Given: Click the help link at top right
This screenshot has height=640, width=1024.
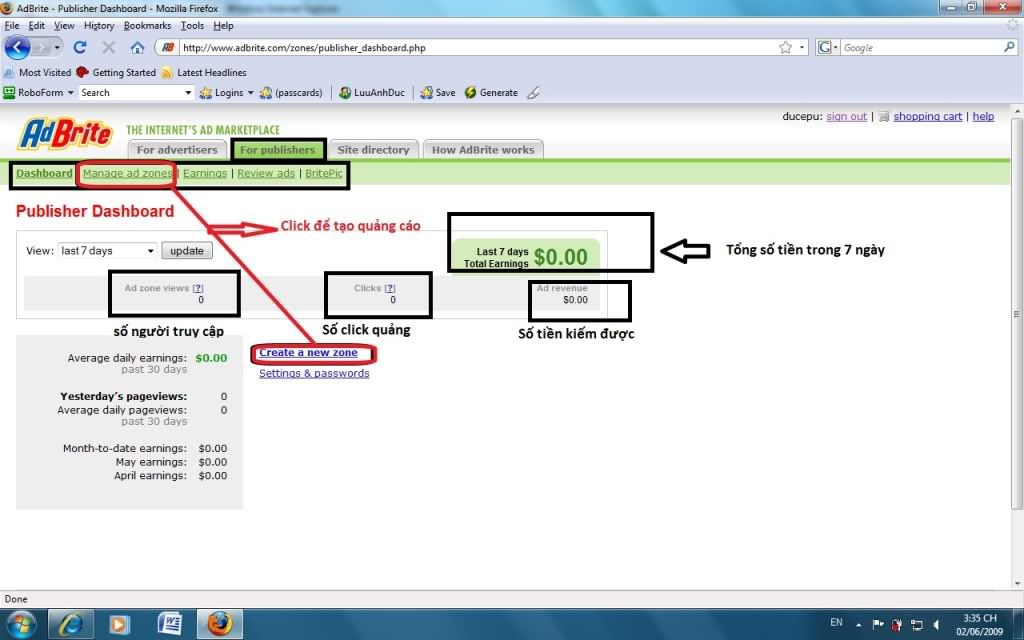Looking at the screenshot, I should pos(983,116).
